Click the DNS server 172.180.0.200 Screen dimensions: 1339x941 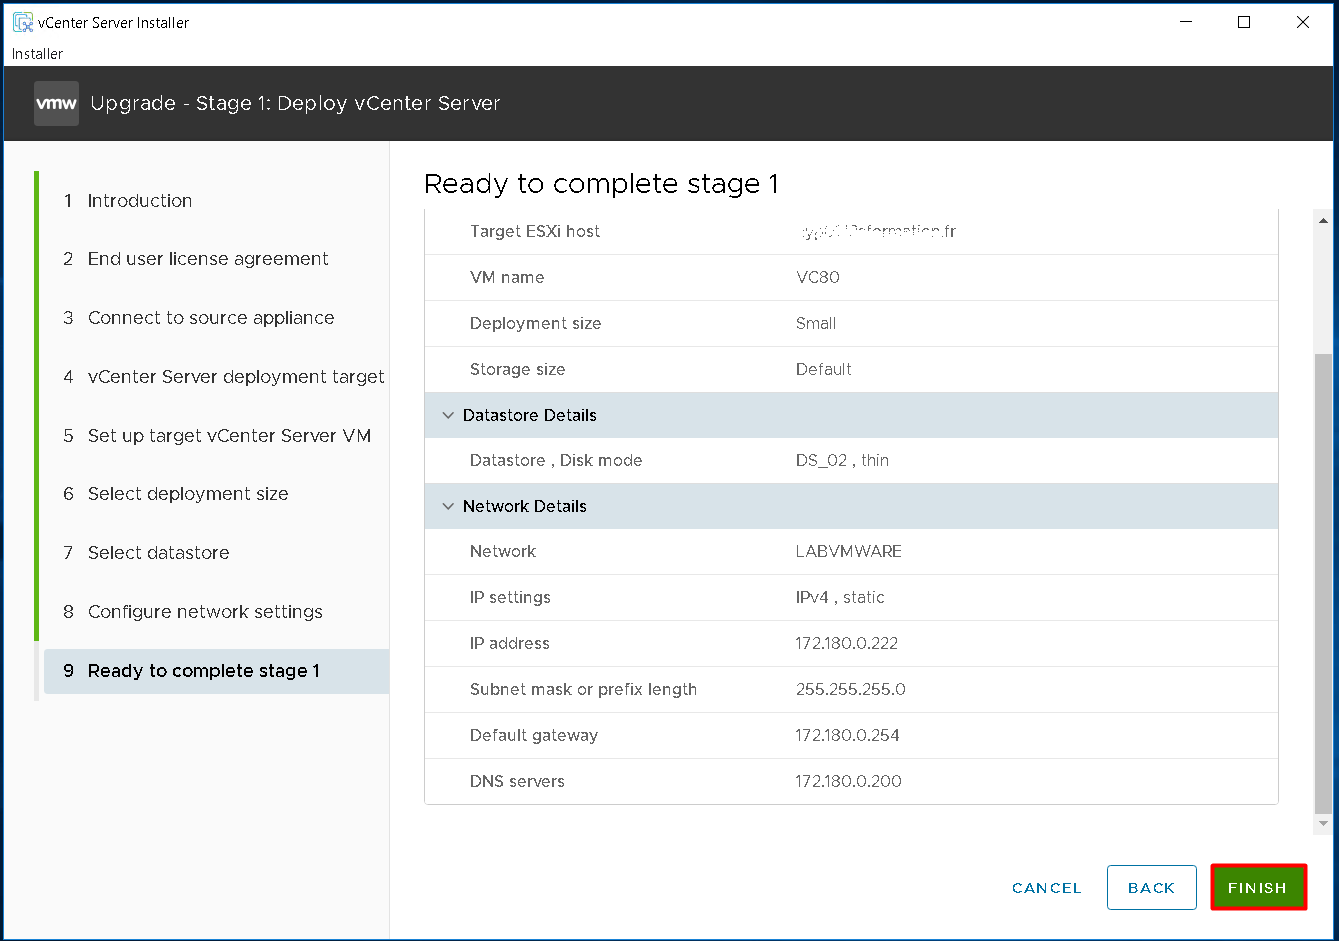point(849,781)
